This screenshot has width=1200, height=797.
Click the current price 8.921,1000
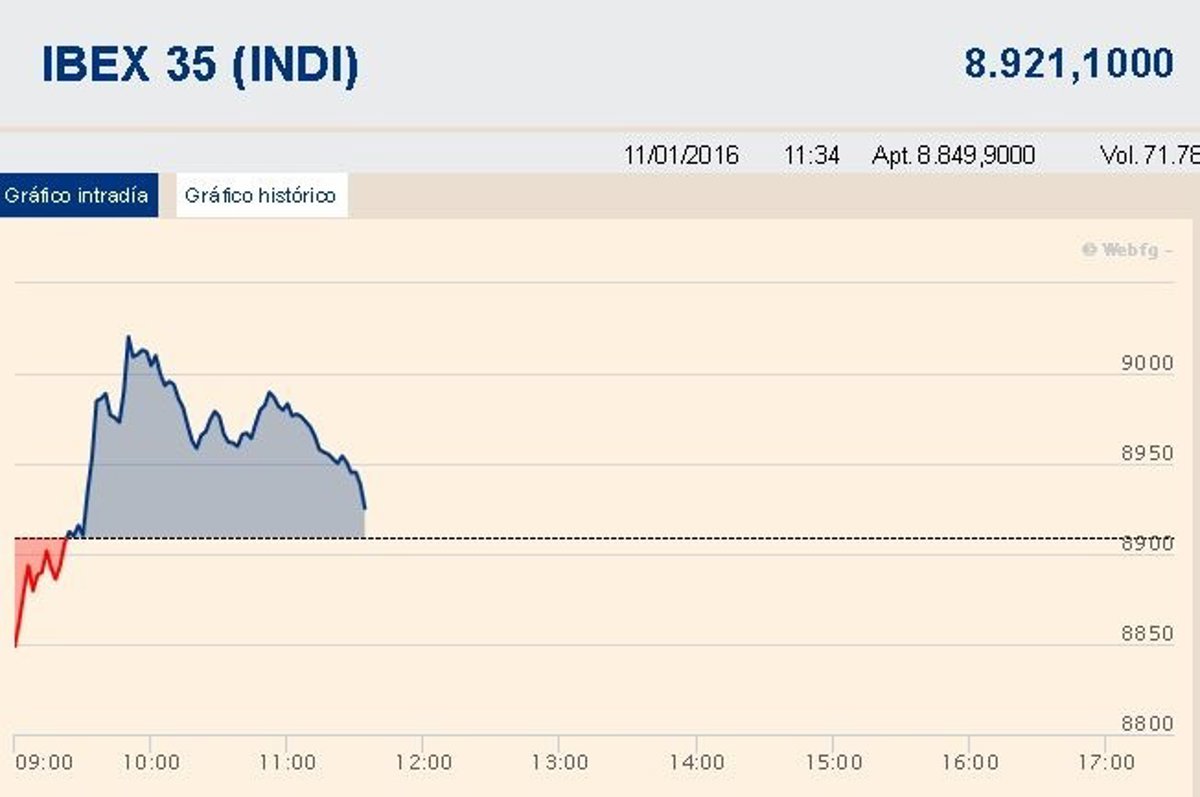coord(1068,64)
